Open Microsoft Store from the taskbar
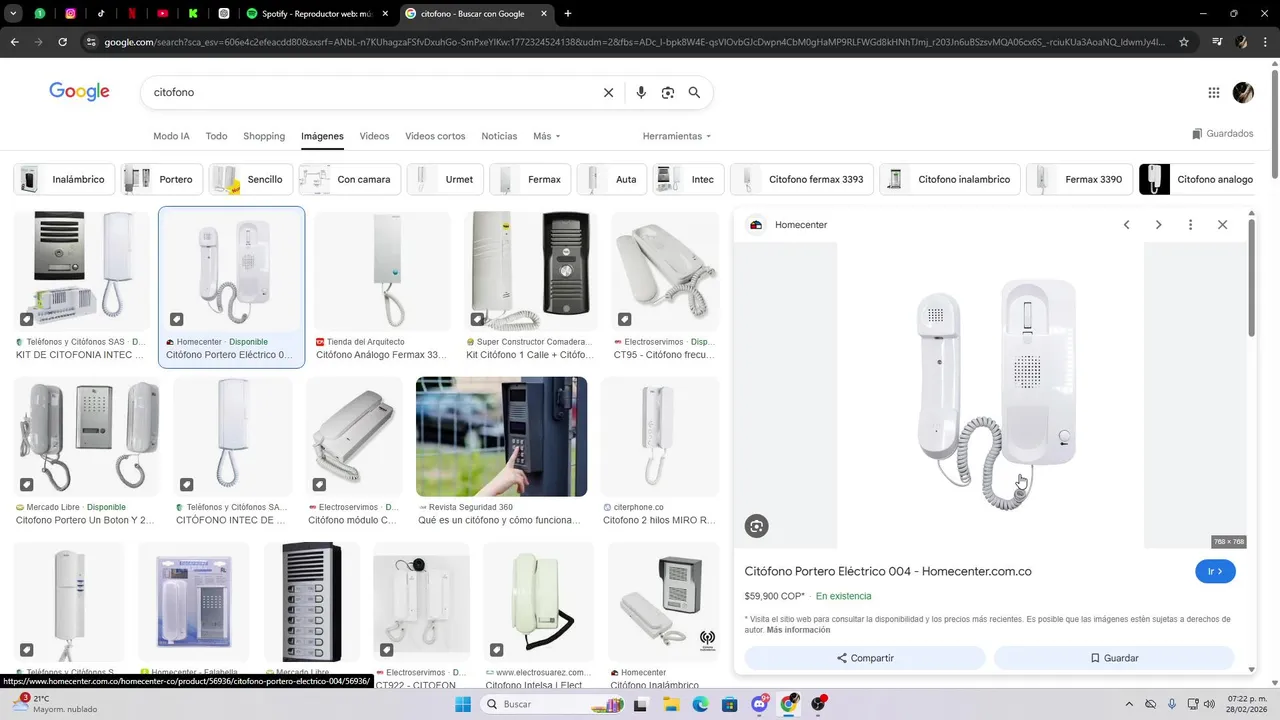This screenshot has height=720, width=1280. (730, 704)
